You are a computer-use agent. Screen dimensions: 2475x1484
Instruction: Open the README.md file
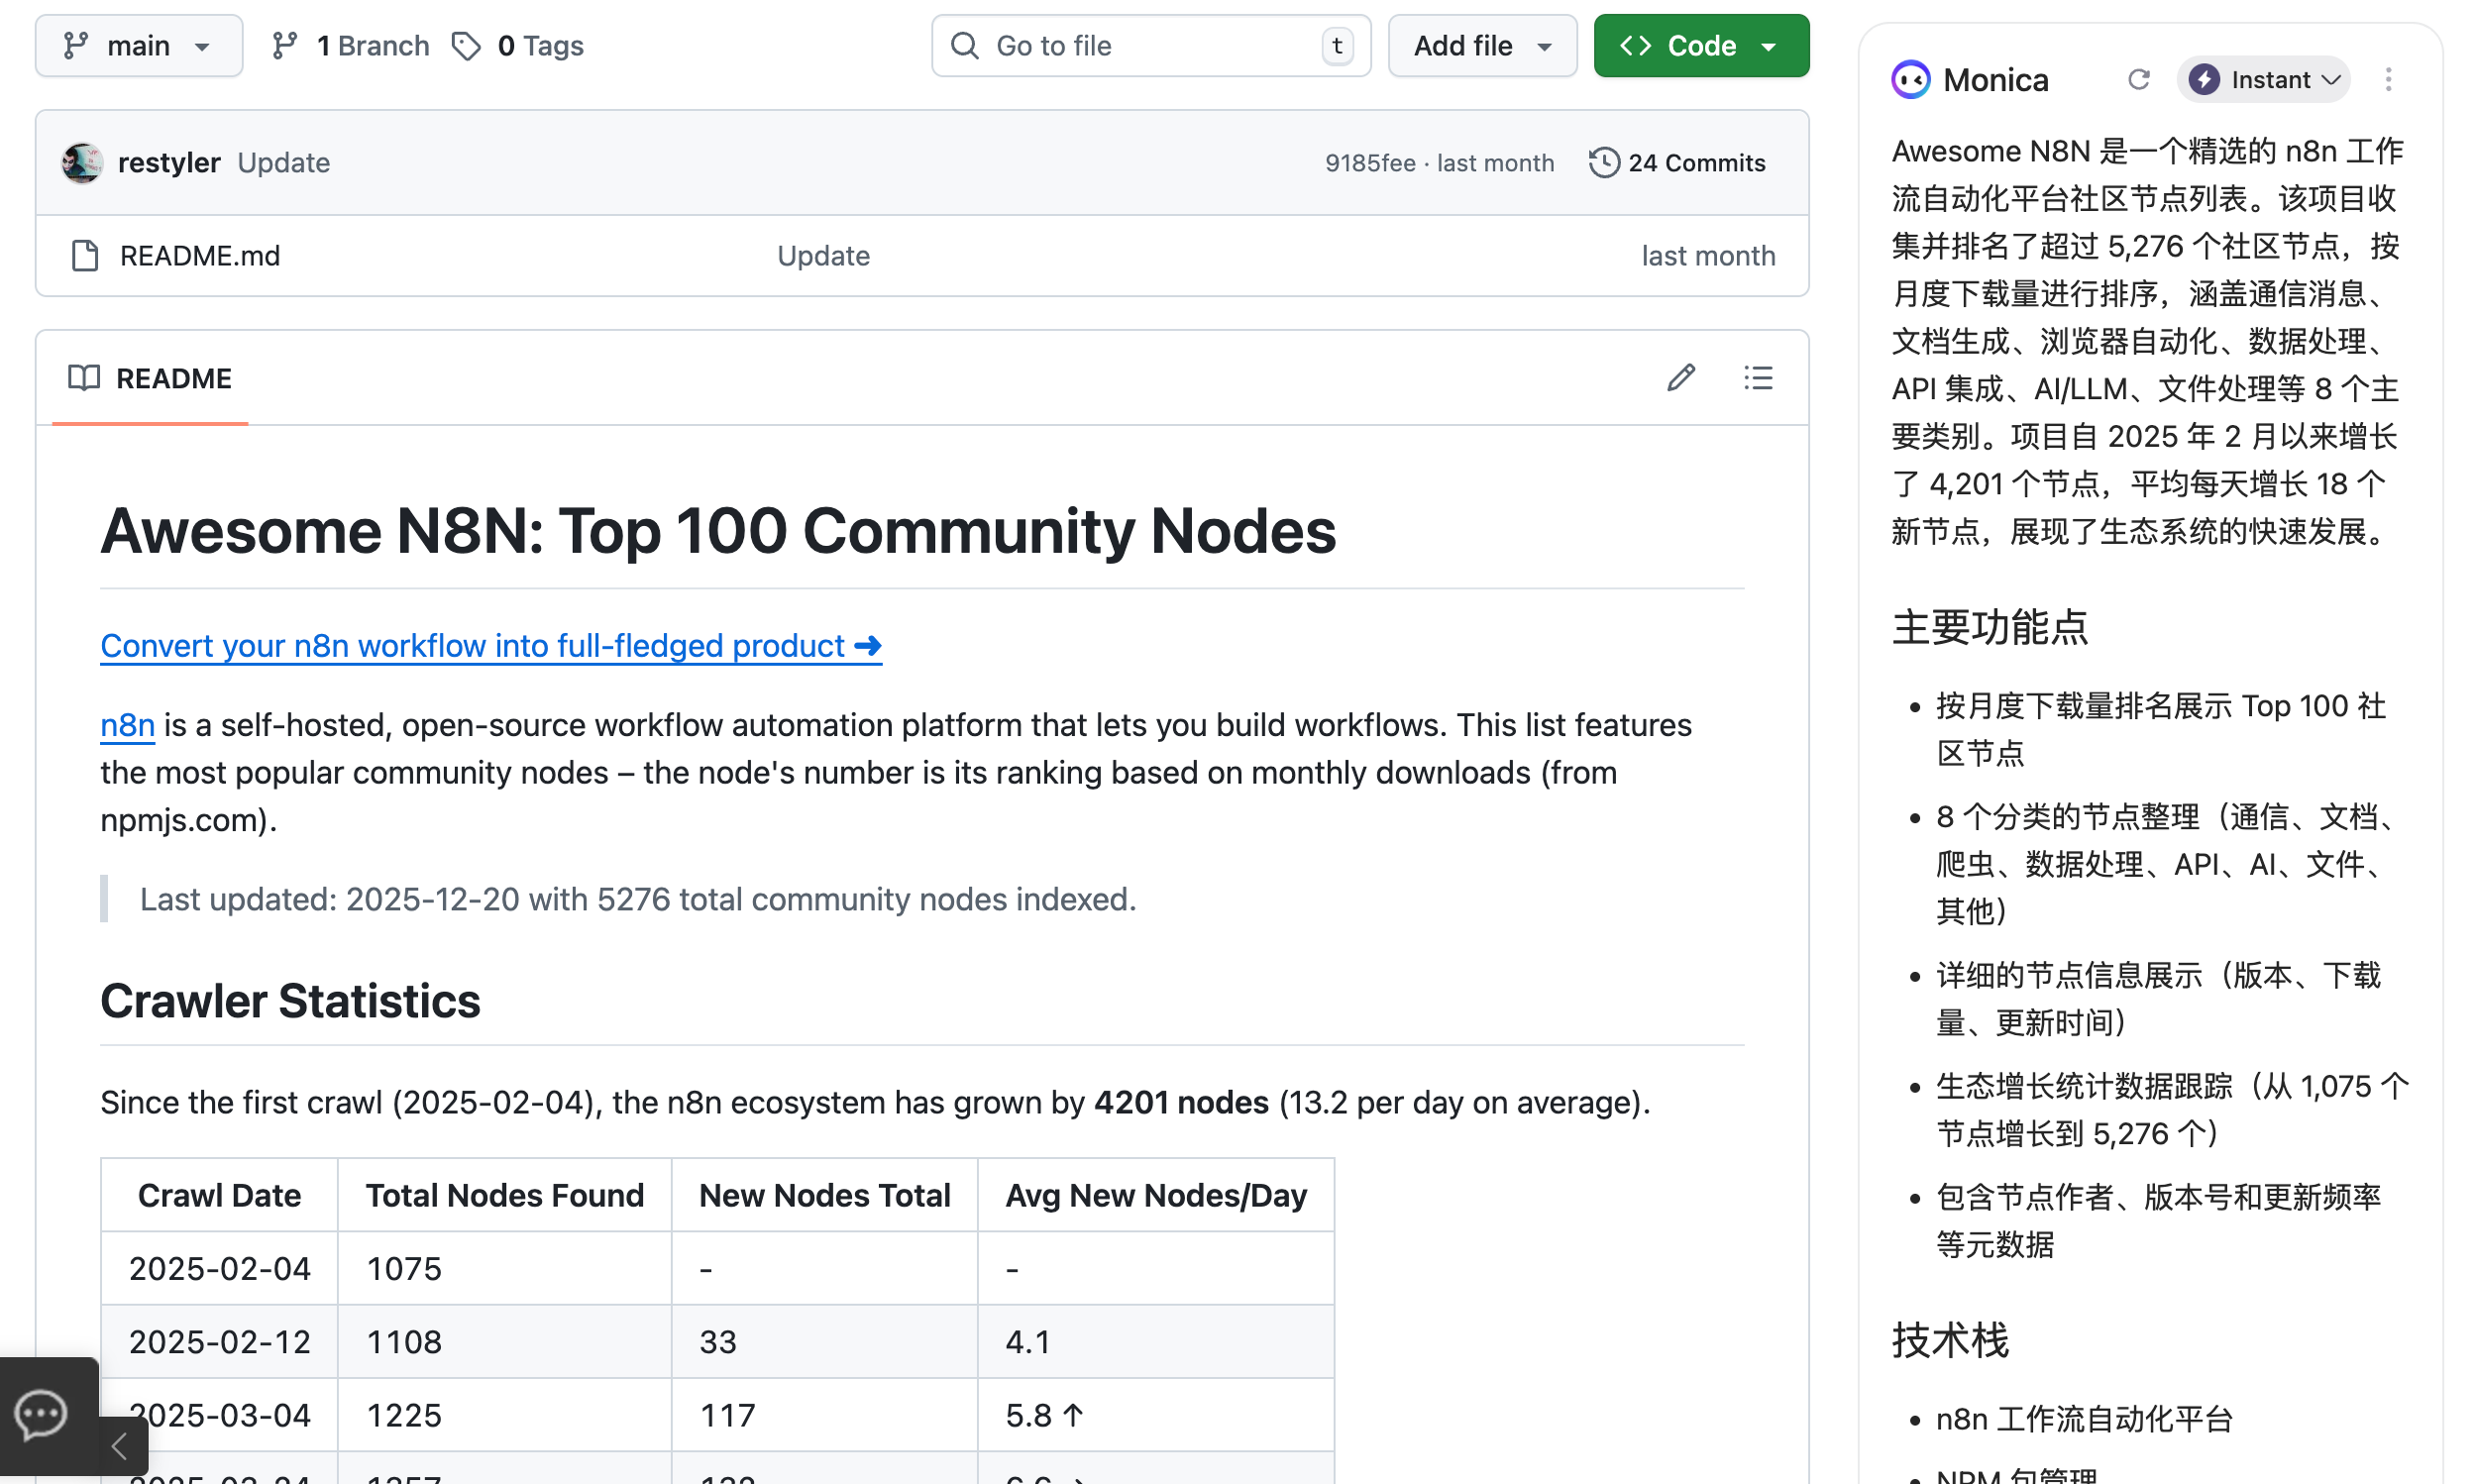point(199,256)
